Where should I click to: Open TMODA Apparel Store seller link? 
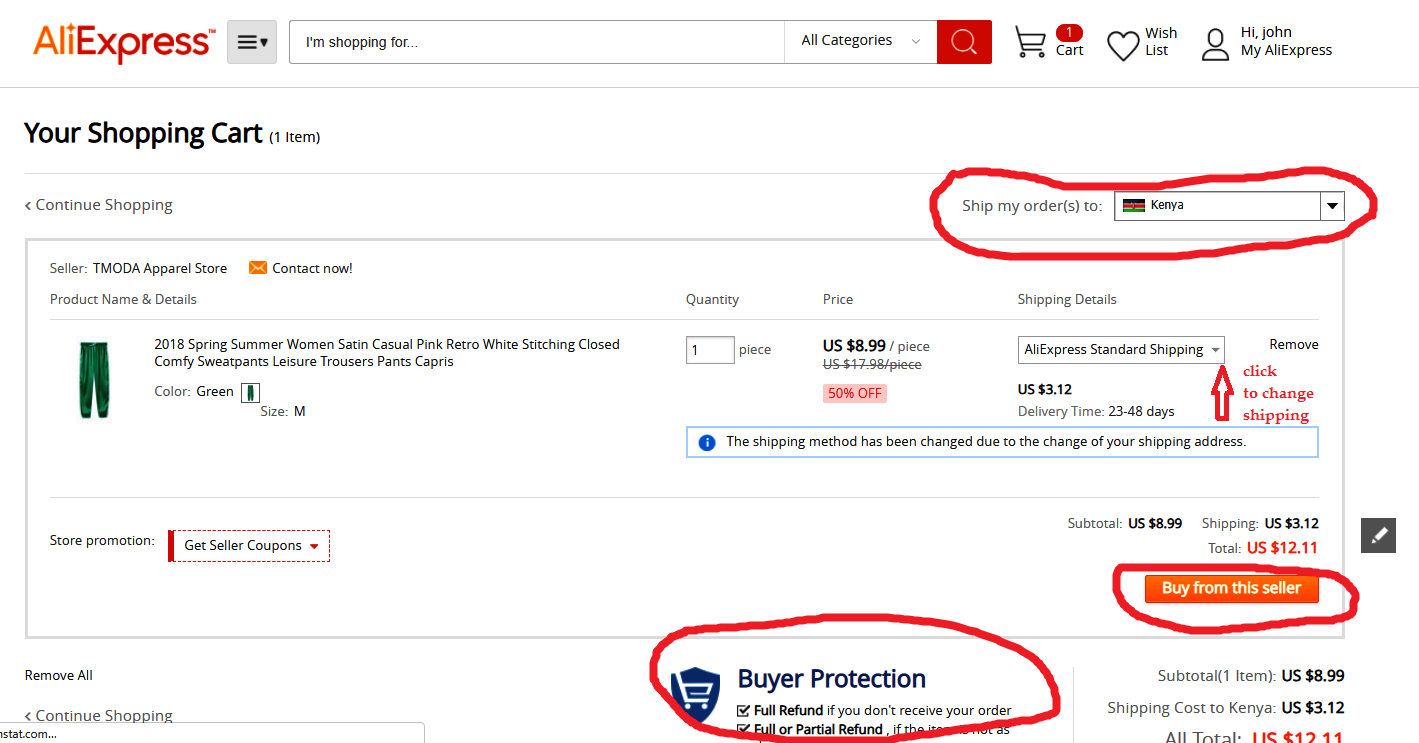pyautogui.click(x=160, y=268)
